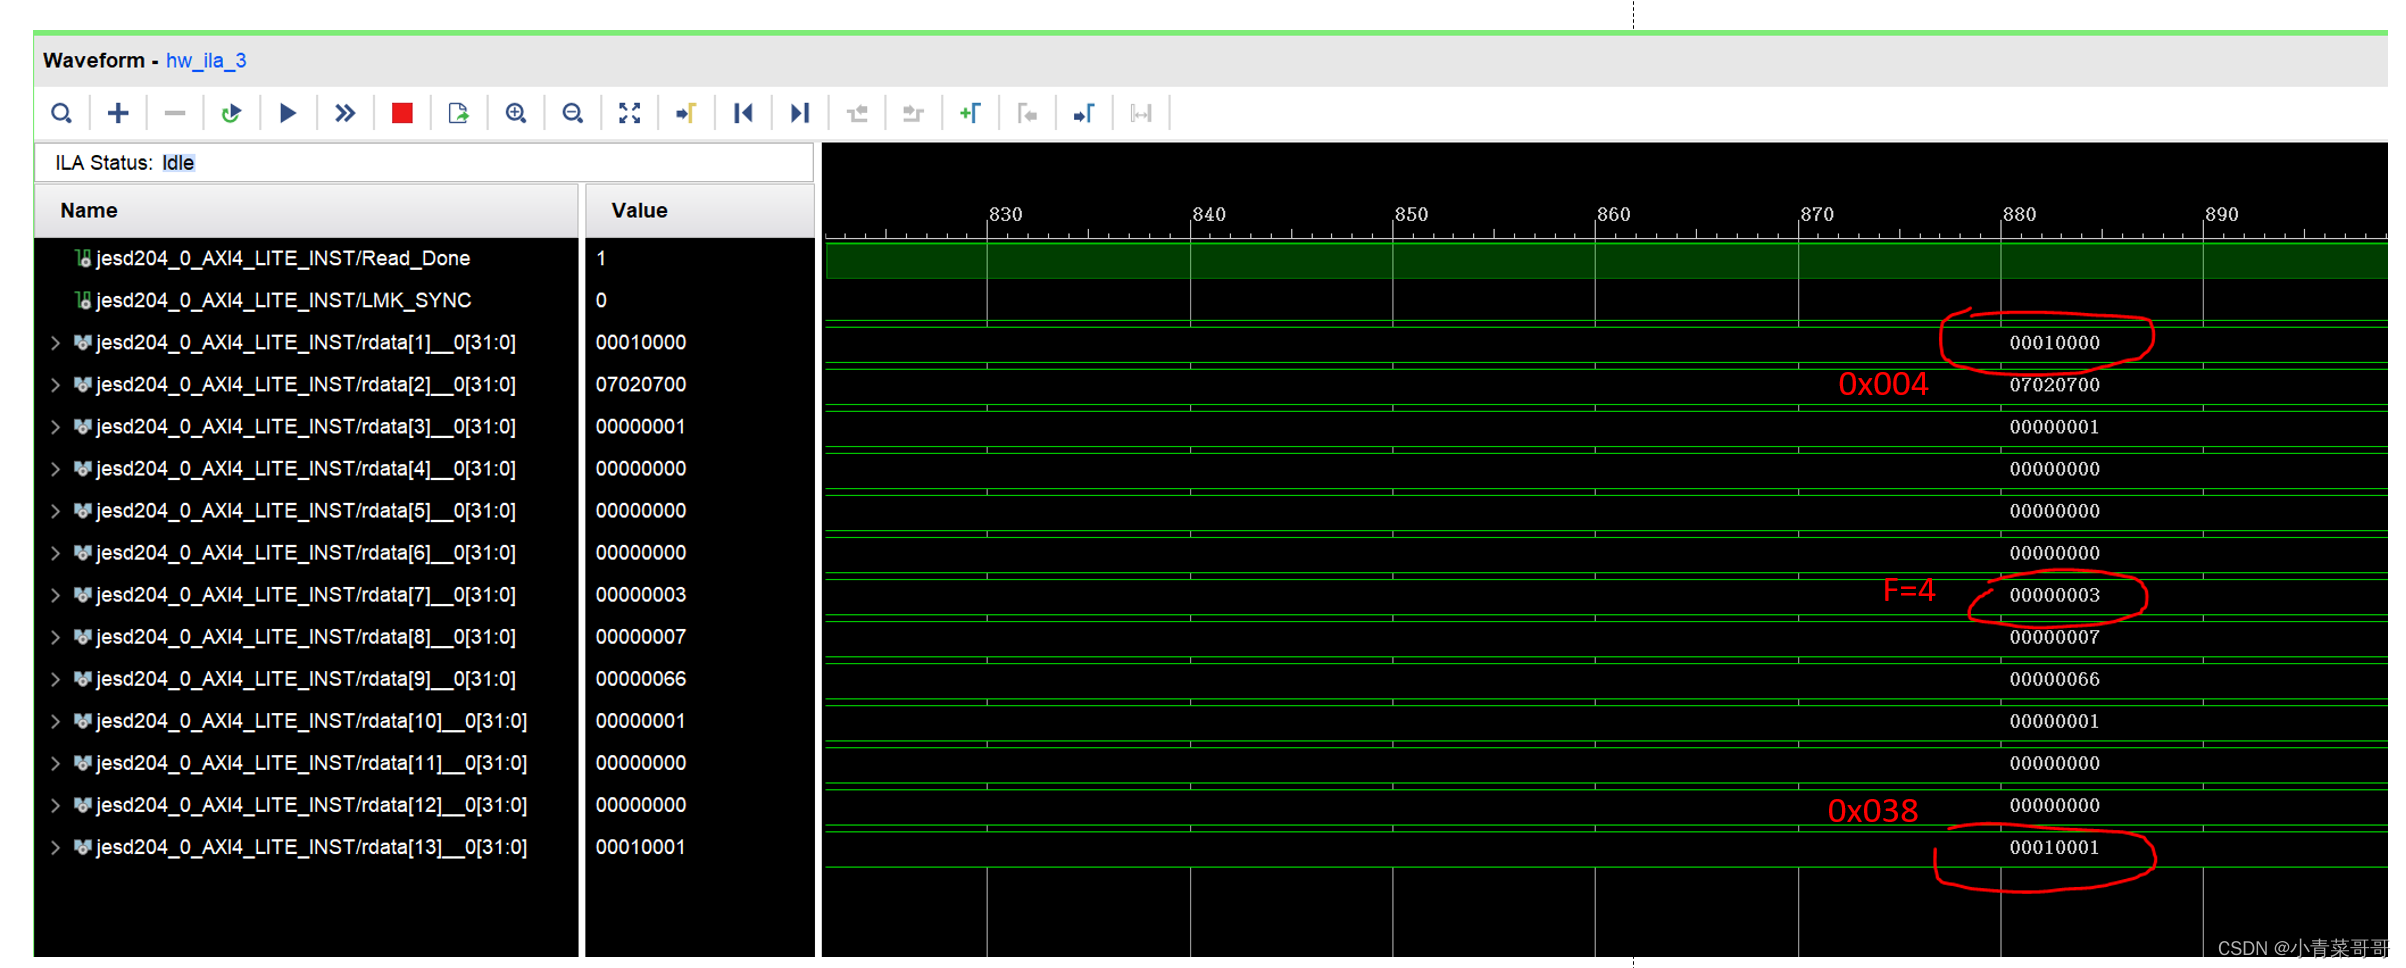Screen dimensions: 2406x968
Task: Select the rdata[12]__0[31:0] signal name
Action: [x=311, y=805]
